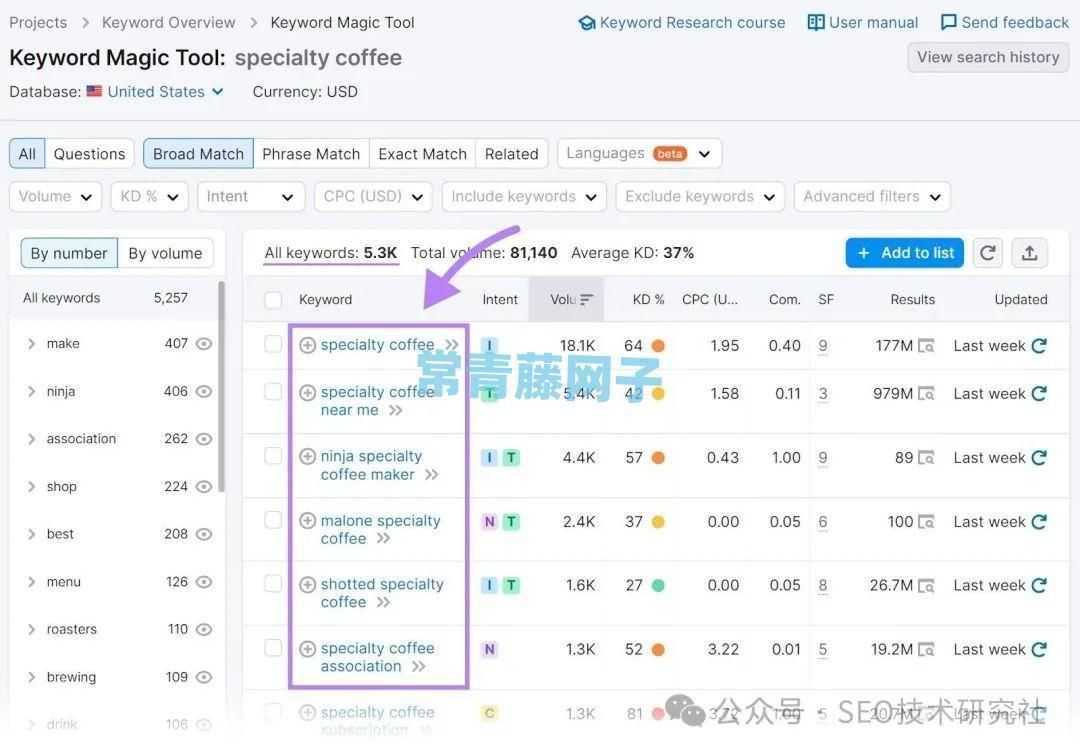
Task: Switch to the Exact Match tab
Action: click(423, 154)
